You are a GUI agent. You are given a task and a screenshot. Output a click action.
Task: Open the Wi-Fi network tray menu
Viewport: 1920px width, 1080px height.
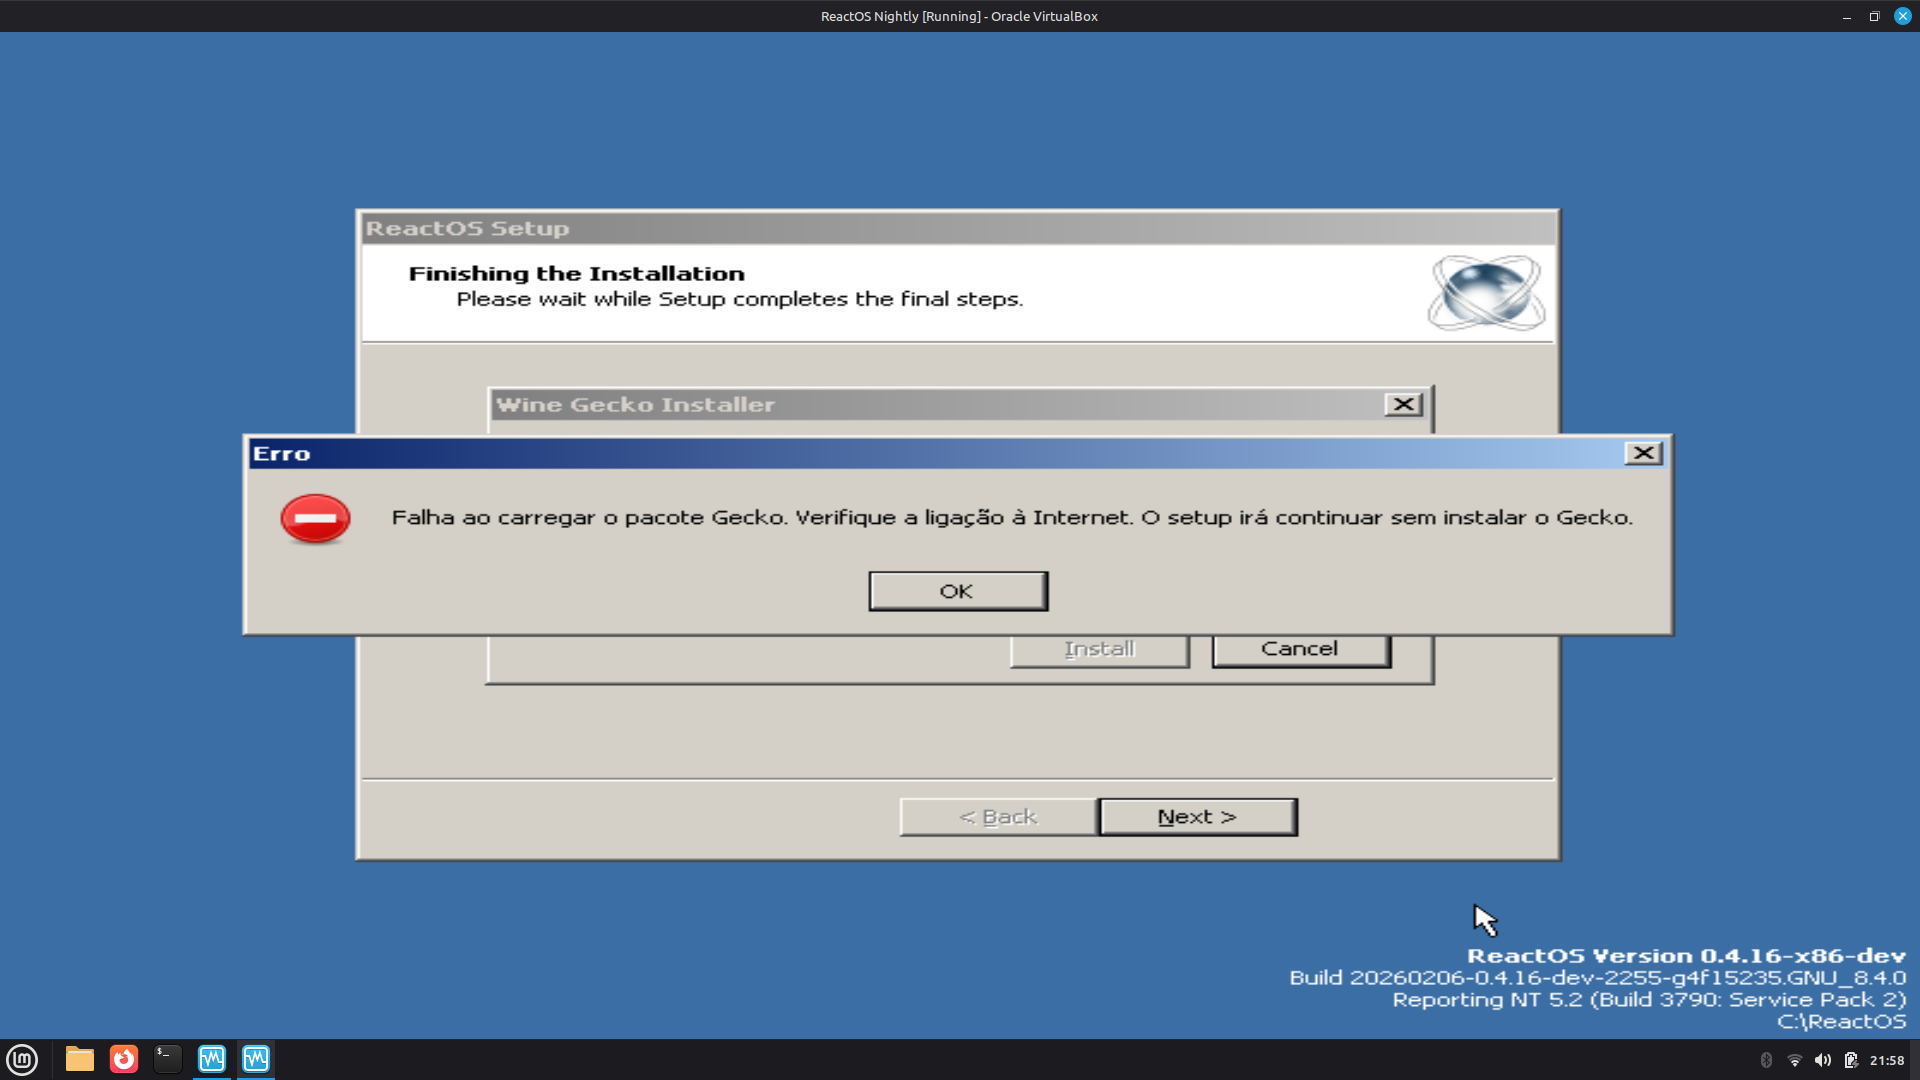pos(1794,1060)
